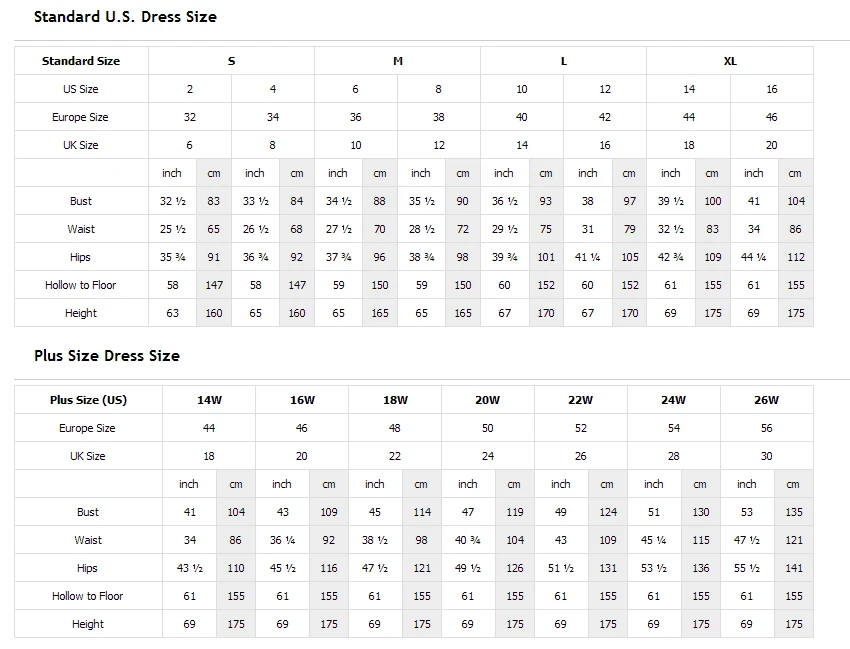The width and height of the screenshot is (850, 649).
Task: Select the 40 ¾ inch waist cell
Action: 468,540
